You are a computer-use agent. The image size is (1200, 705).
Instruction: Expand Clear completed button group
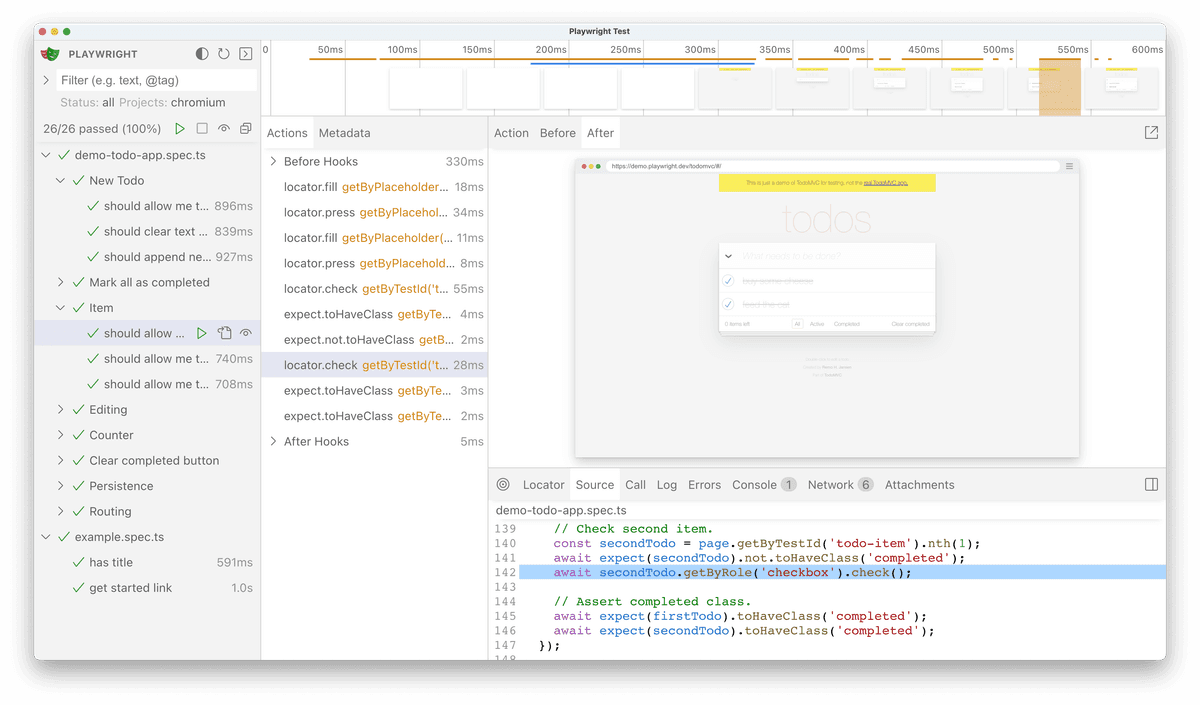click(60, 461)
